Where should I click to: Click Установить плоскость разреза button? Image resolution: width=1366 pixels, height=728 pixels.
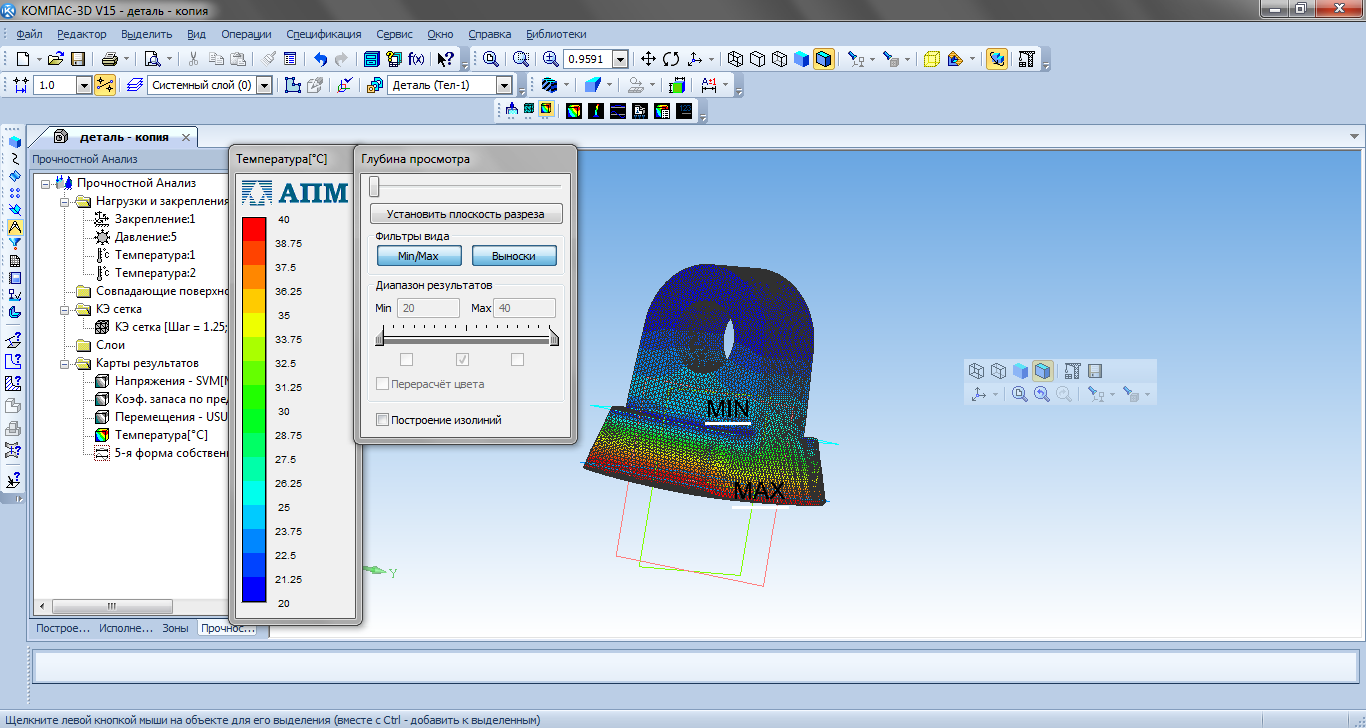pyautogui.click(x=466, y=214)
